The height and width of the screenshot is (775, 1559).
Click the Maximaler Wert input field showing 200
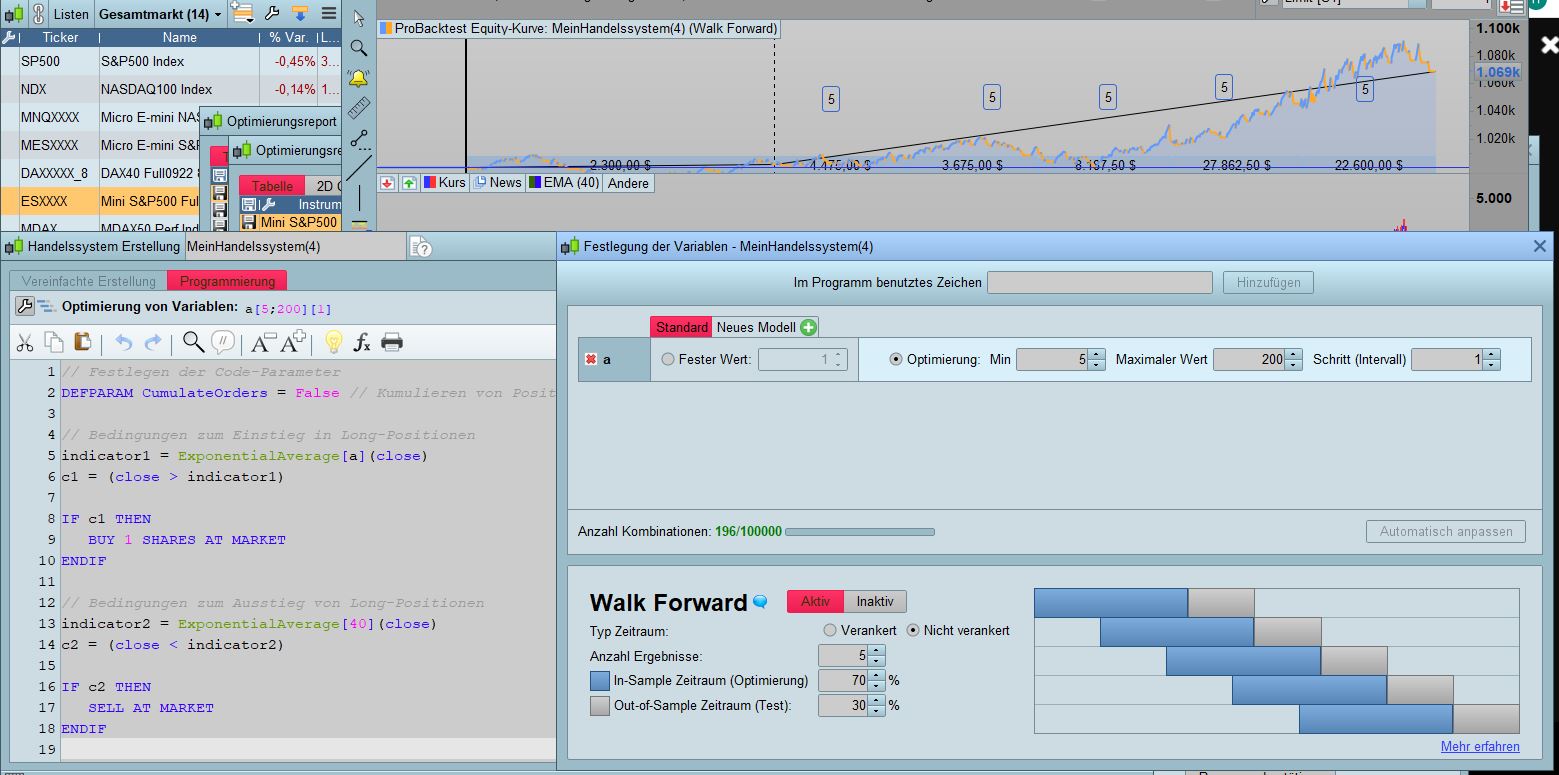(x=1250, y=360)
